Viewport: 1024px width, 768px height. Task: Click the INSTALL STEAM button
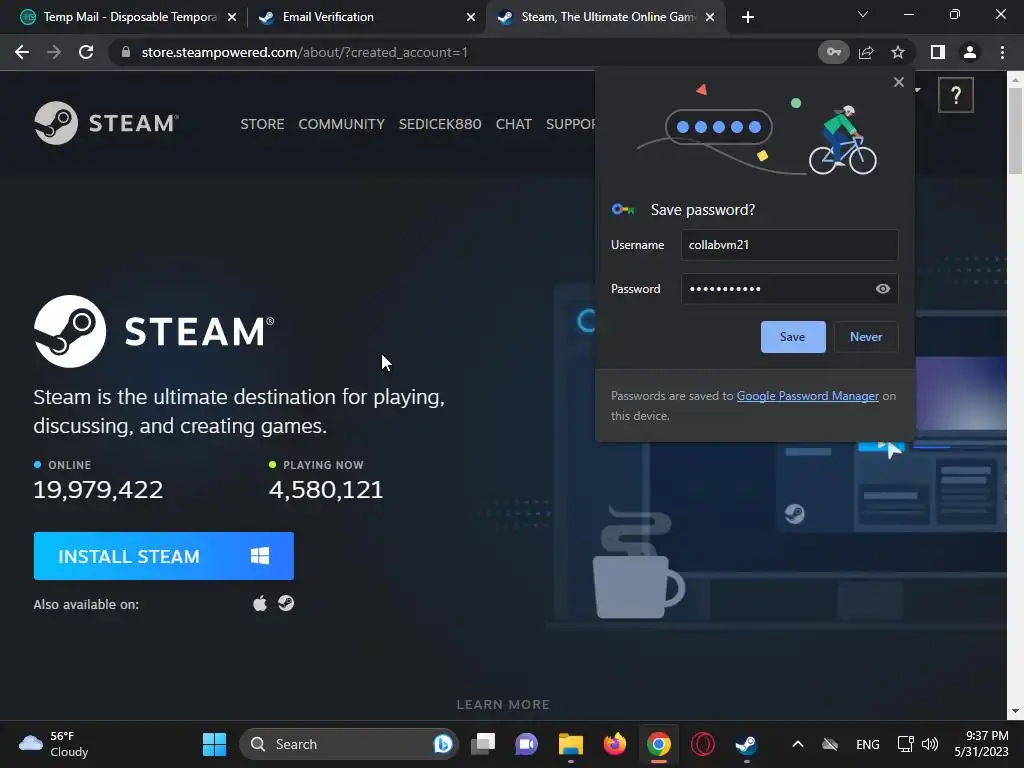tap(164, 556)
